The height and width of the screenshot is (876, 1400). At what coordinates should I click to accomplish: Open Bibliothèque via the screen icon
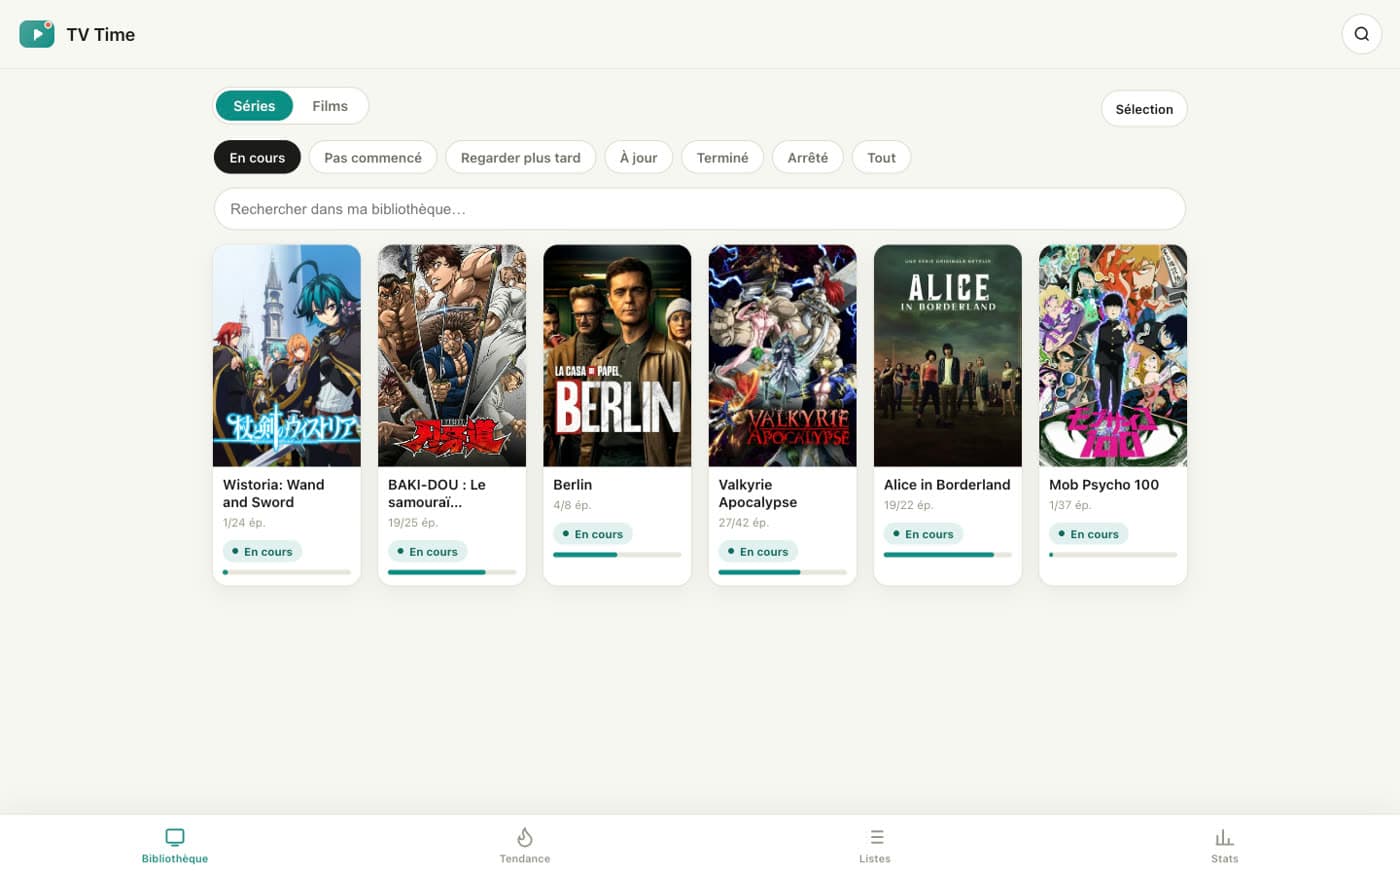175,837
